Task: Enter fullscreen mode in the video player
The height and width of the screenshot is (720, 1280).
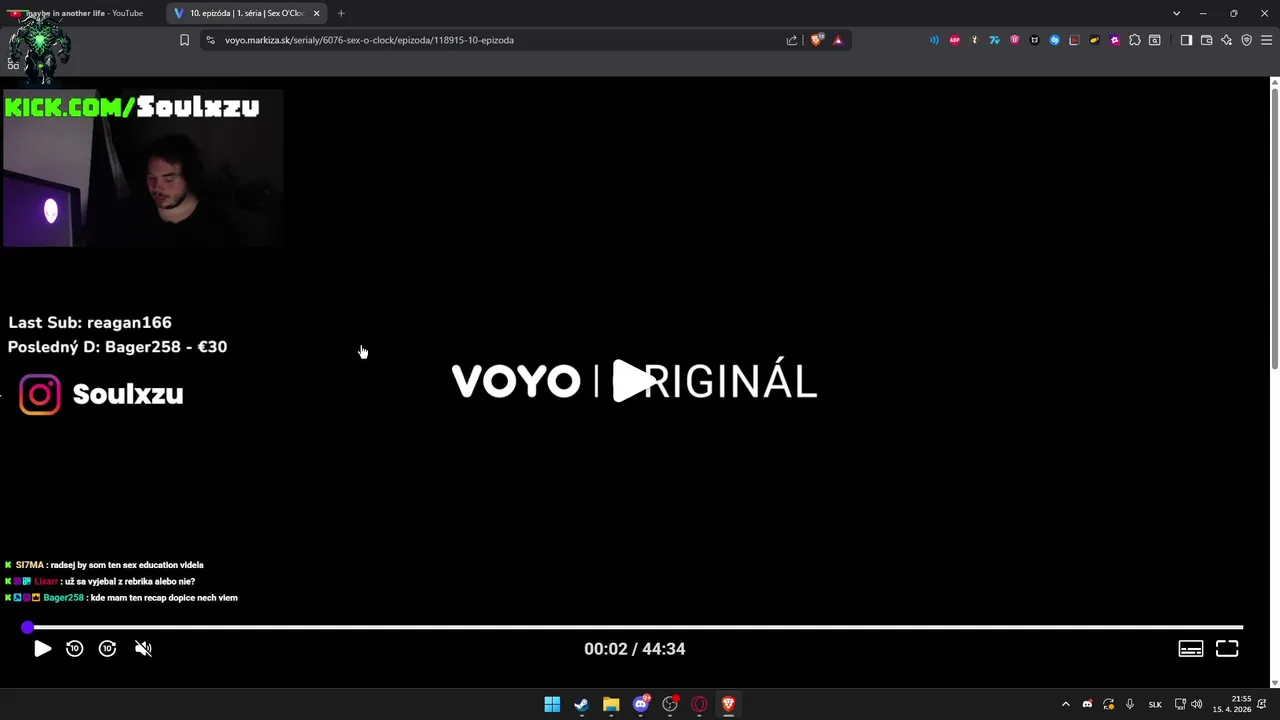Action: (1227, 649)
